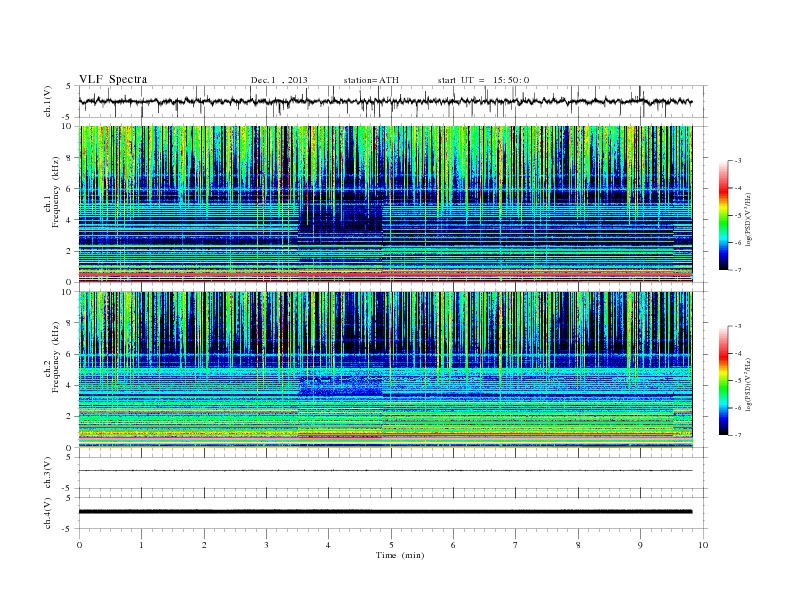Click the '-5' tick on ch.1 colorbar
Screen dimensions: 792x612
[x=738, y=216]
